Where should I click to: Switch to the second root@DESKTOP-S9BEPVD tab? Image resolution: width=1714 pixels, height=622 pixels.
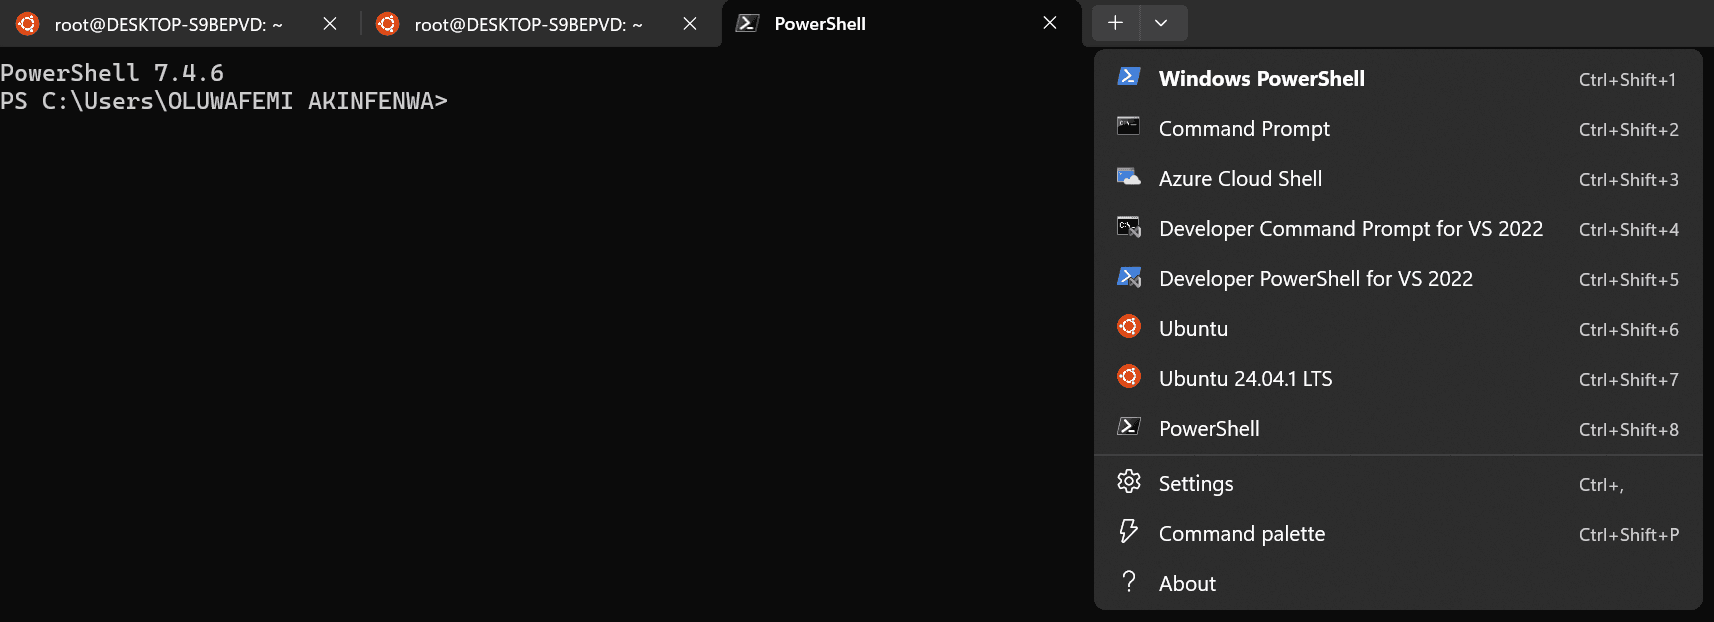pos(527,24)
